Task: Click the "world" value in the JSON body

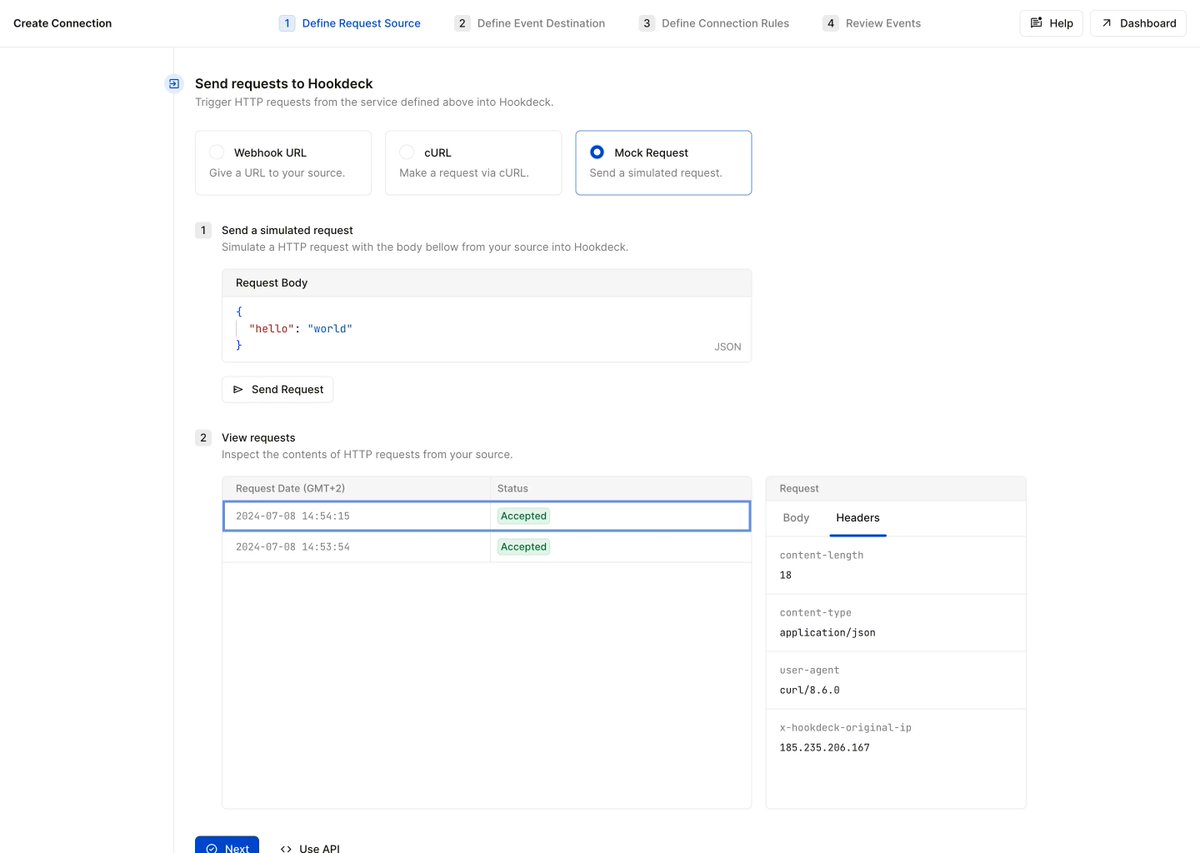Action: tap(330, 328)
